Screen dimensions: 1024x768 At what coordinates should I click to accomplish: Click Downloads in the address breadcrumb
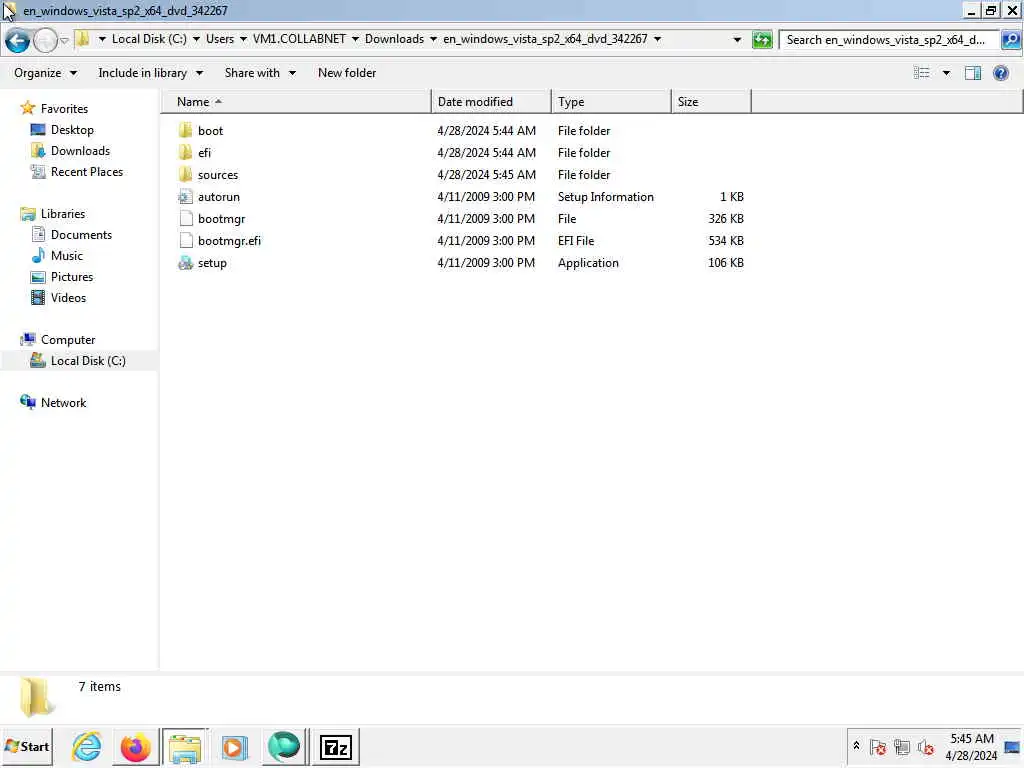click(x=394, y=39)
